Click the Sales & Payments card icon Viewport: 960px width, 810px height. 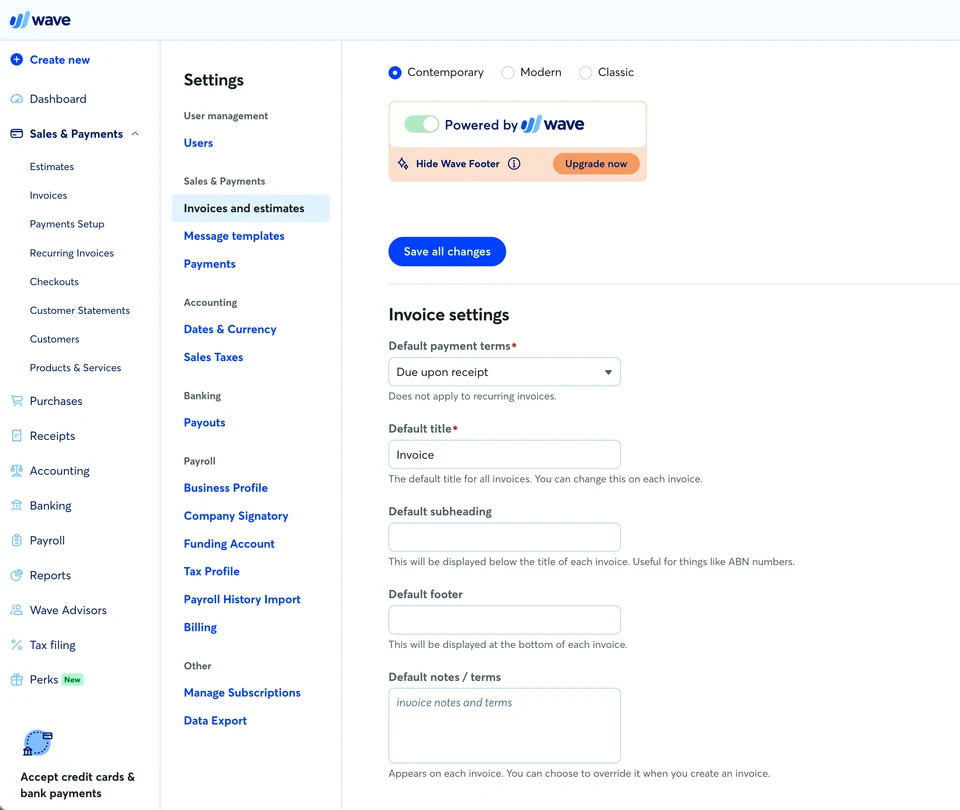point(17,133)
